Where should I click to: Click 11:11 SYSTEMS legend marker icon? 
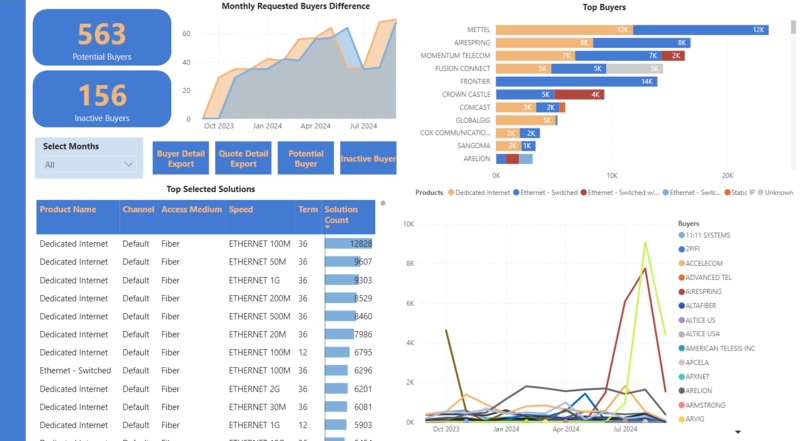(x=681, y=236)
